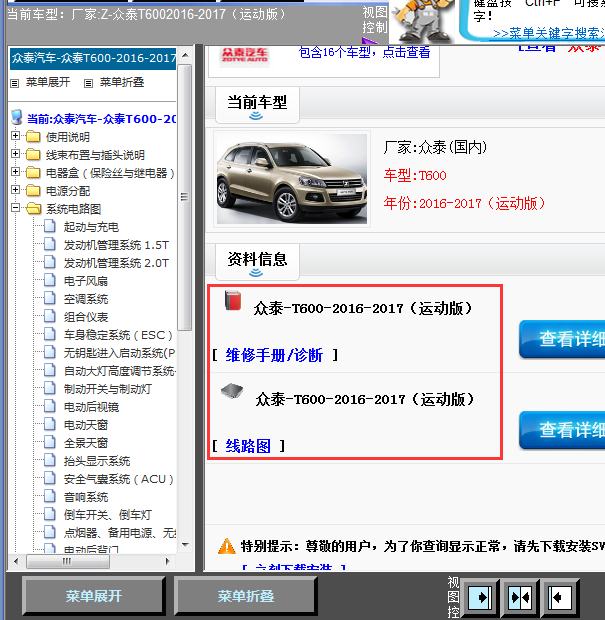The width and height of the screenshot is (605, 620).
Task: Expand the 电器盒（保险丝与继电器）node
Action: (x=15, y=172)
